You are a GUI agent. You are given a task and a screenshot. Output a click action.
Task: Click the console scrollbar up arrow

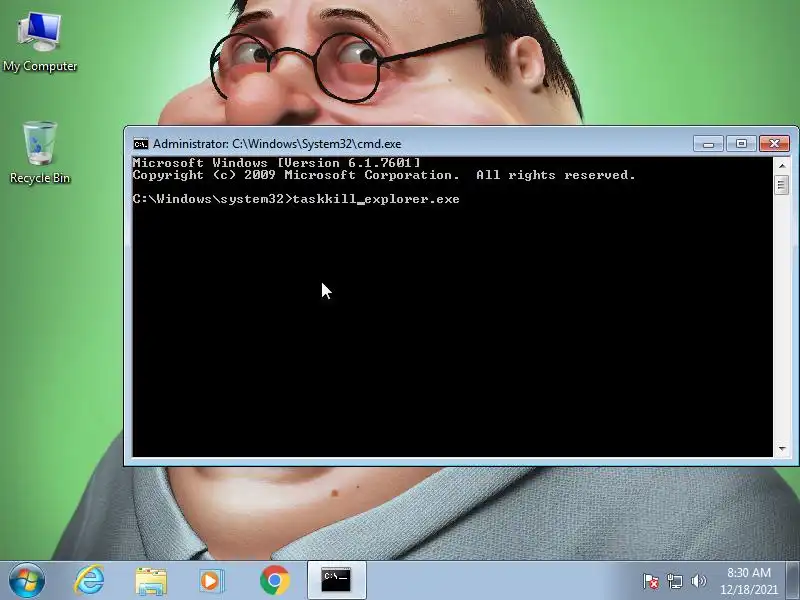coord(782,165)
